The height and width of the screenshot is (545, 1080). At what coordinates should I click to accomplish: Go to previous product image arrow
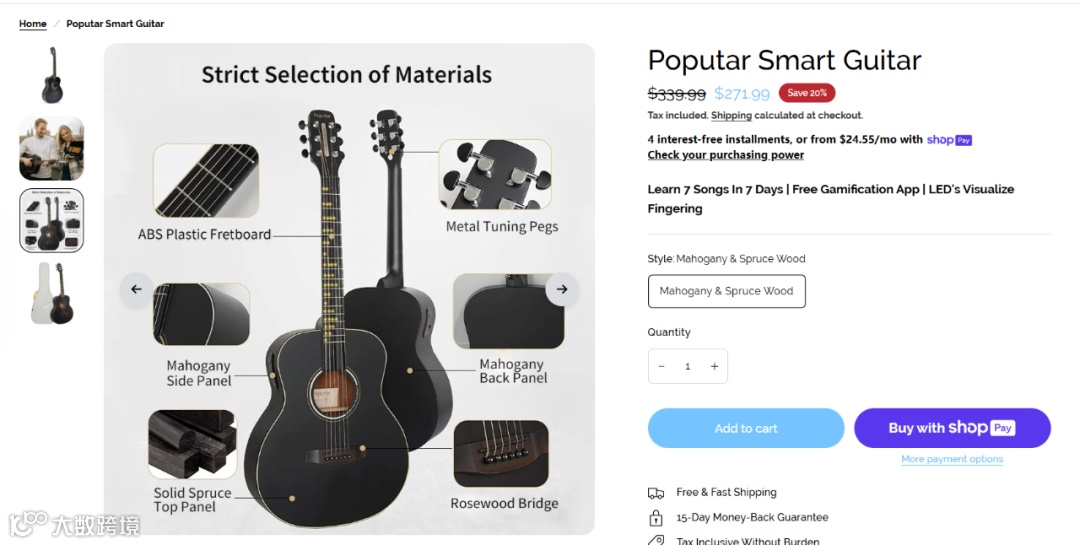(x=137, y=289)
